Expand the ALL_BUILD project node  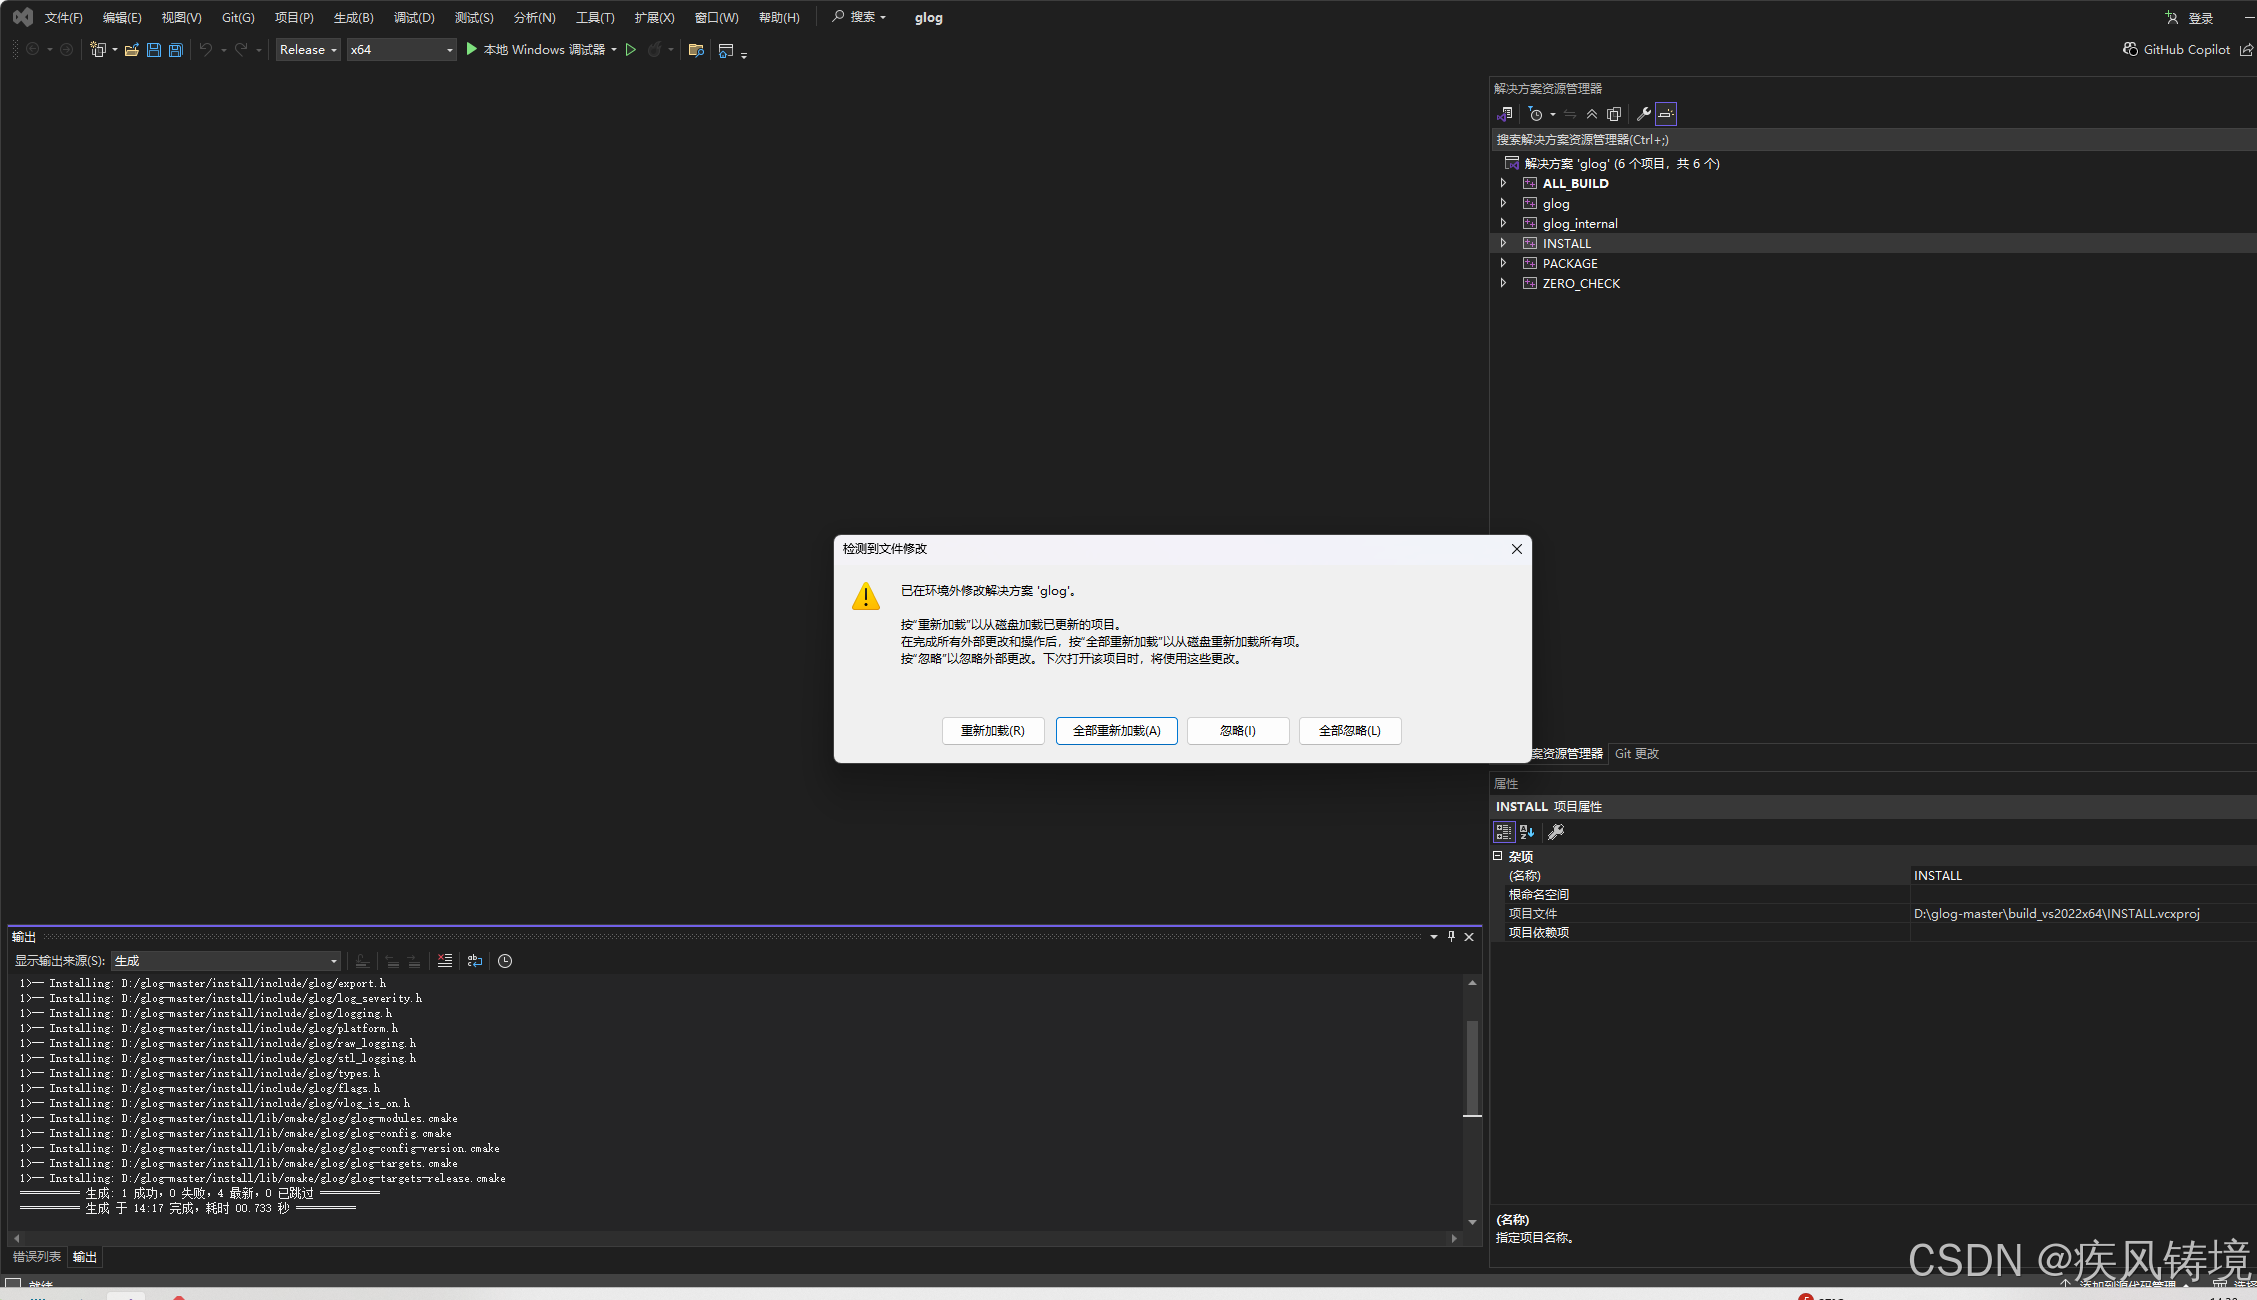tap(1503, 184)
